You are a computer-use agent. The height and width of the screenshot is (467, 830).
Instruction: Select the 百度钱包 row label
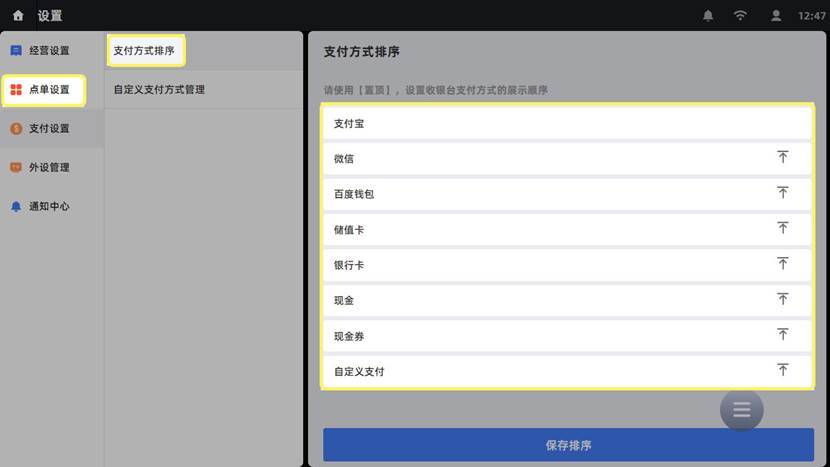point(354,194)
